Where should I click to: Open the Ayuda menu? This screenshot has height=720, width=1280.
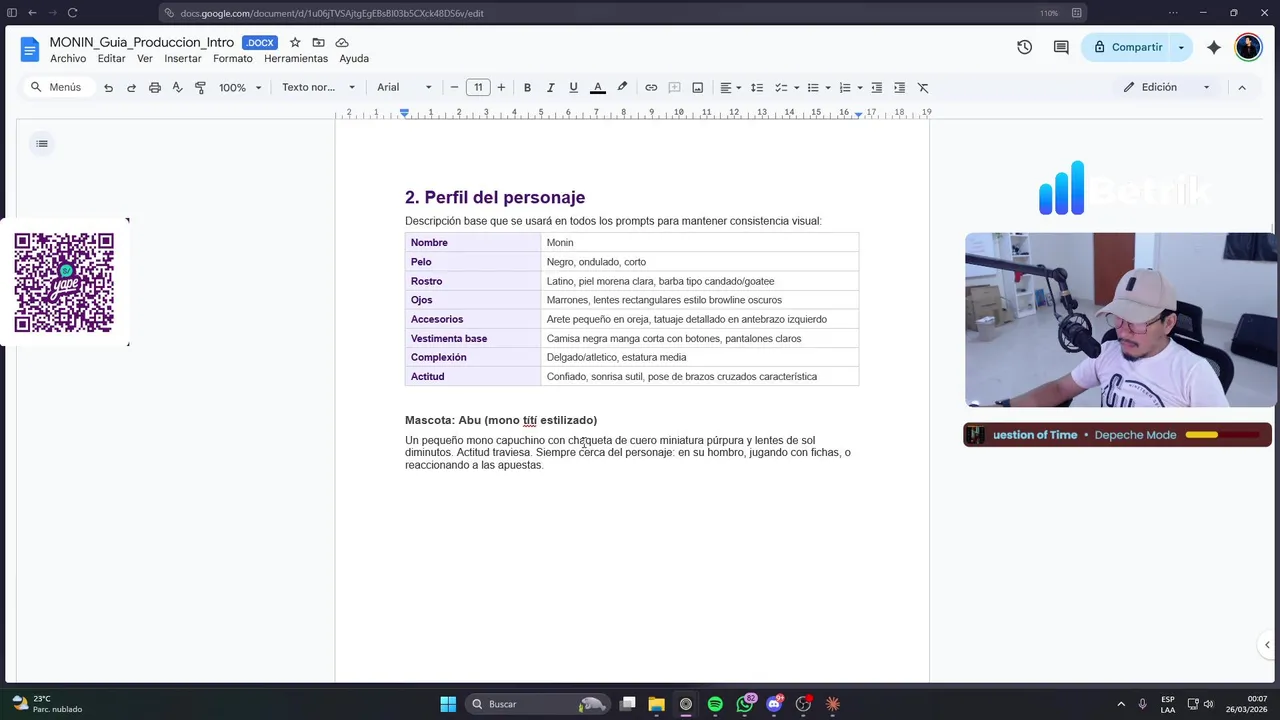[354, 59]
